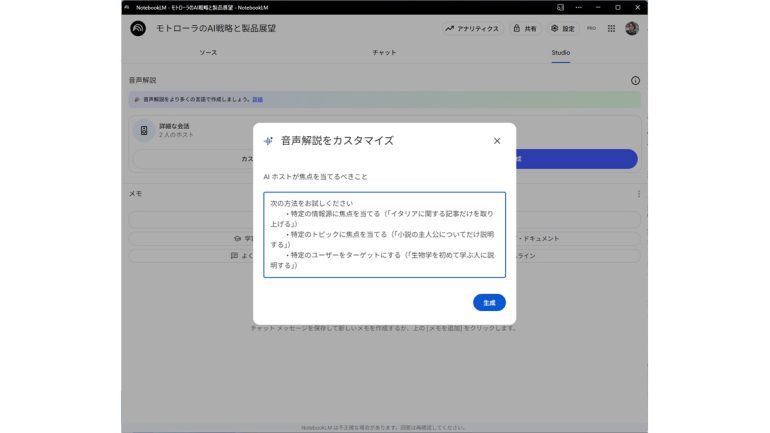This screenshot has height=433, width=770.
Task: Open the メモ section three-dot menu
Action: [639, 194]
